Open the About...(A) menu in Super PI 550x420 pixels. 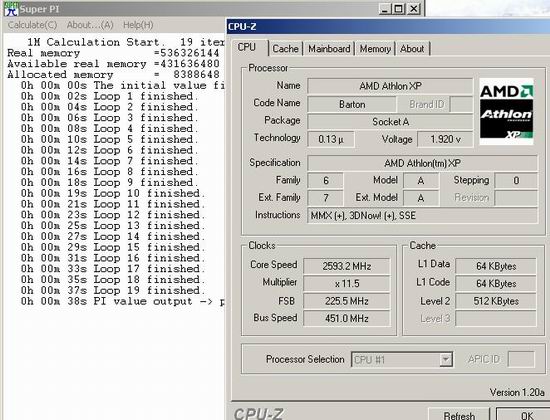(x=90, y=25)
